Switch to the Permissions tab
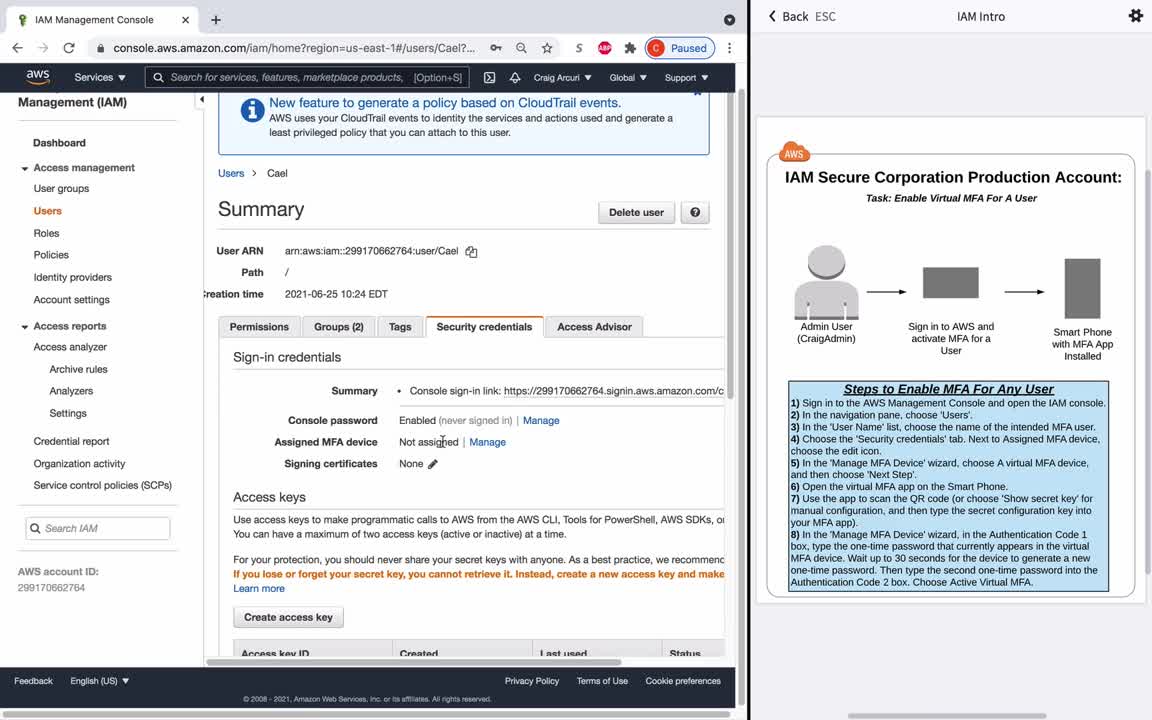This screenshot has height=720, width=1152. tap(259, 327)
